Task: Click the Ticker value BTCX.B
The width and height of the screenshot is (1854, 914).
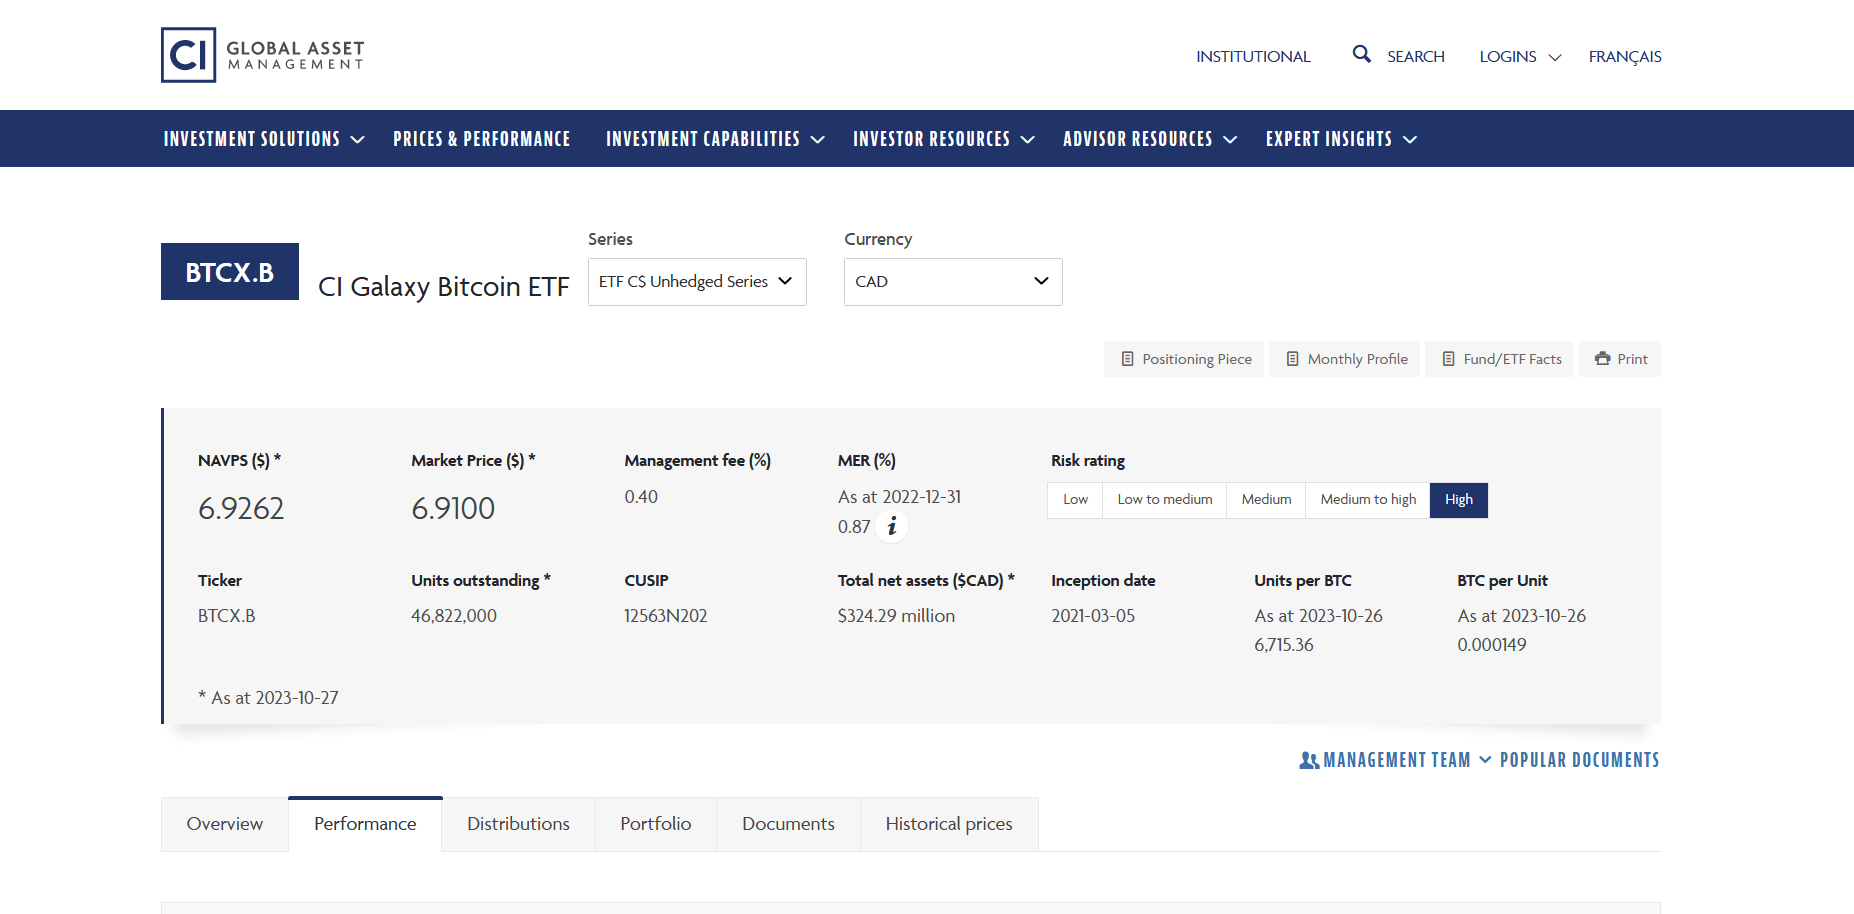Action: pos(227,616)
